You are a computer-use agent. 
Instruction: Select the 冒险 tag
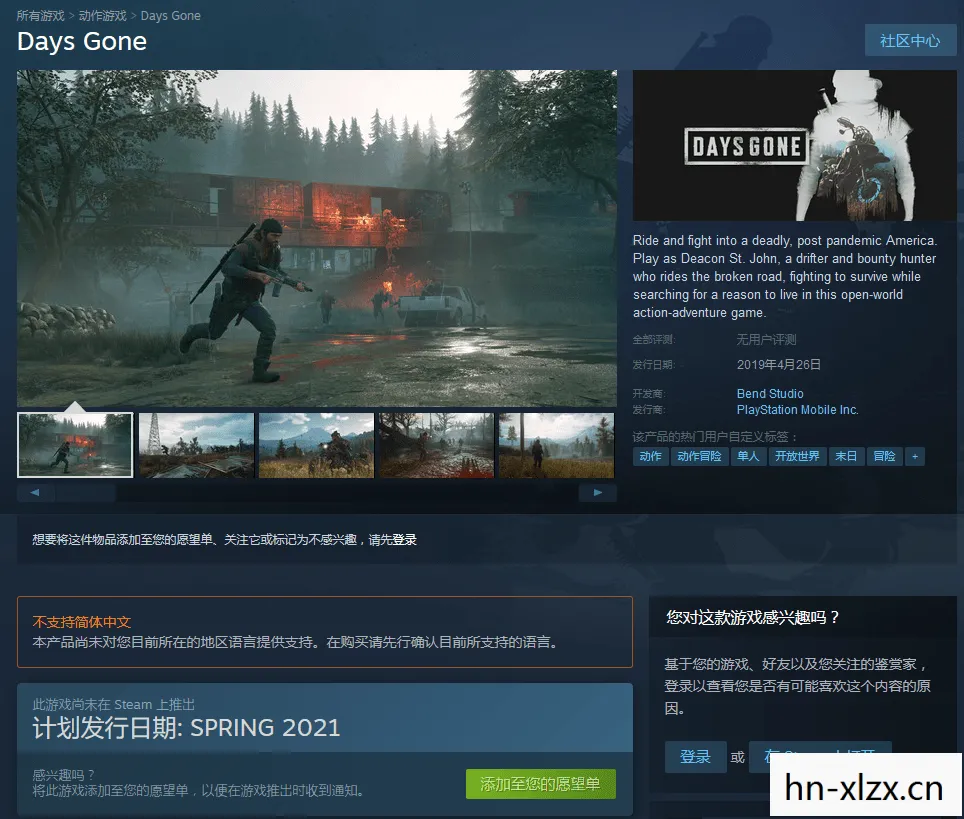[x=884, y=456]
